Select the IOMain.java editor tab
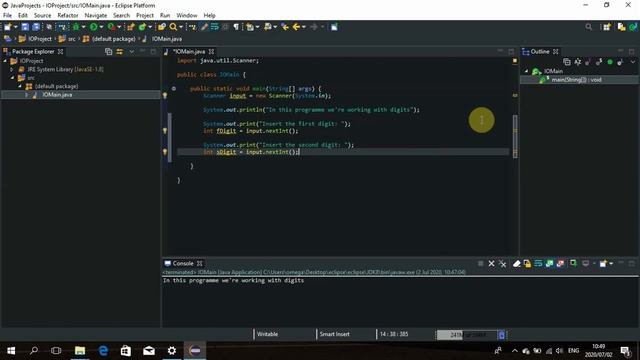The height and width of the screenshot is (360, 640). (189, 52)
